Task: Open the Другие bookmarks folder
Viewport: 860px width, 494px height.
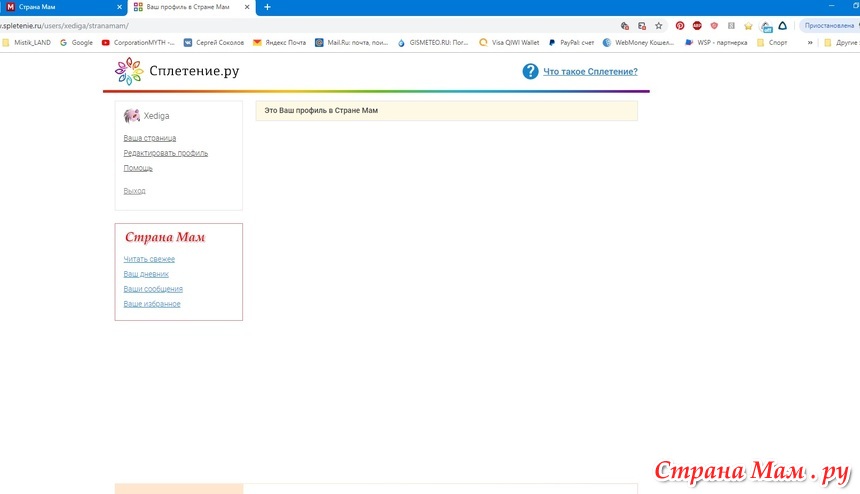Action: (841, 42)
